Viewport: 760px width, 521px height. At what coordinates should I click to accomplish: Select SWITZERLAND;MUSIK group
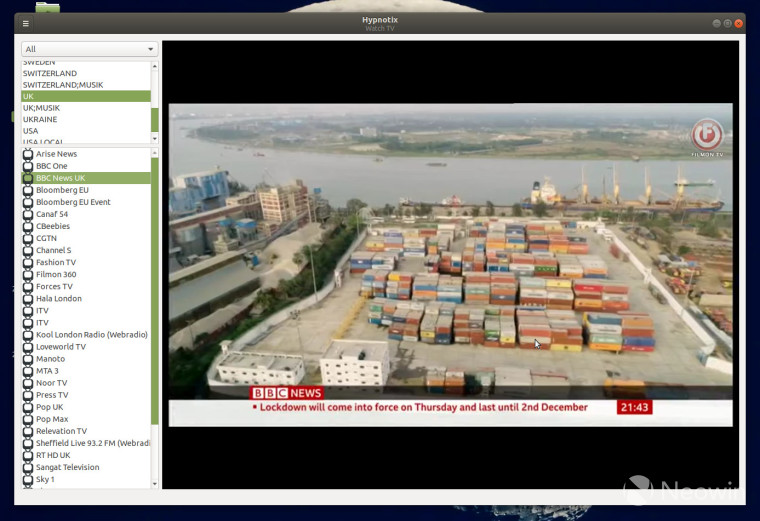coord(86,85)
